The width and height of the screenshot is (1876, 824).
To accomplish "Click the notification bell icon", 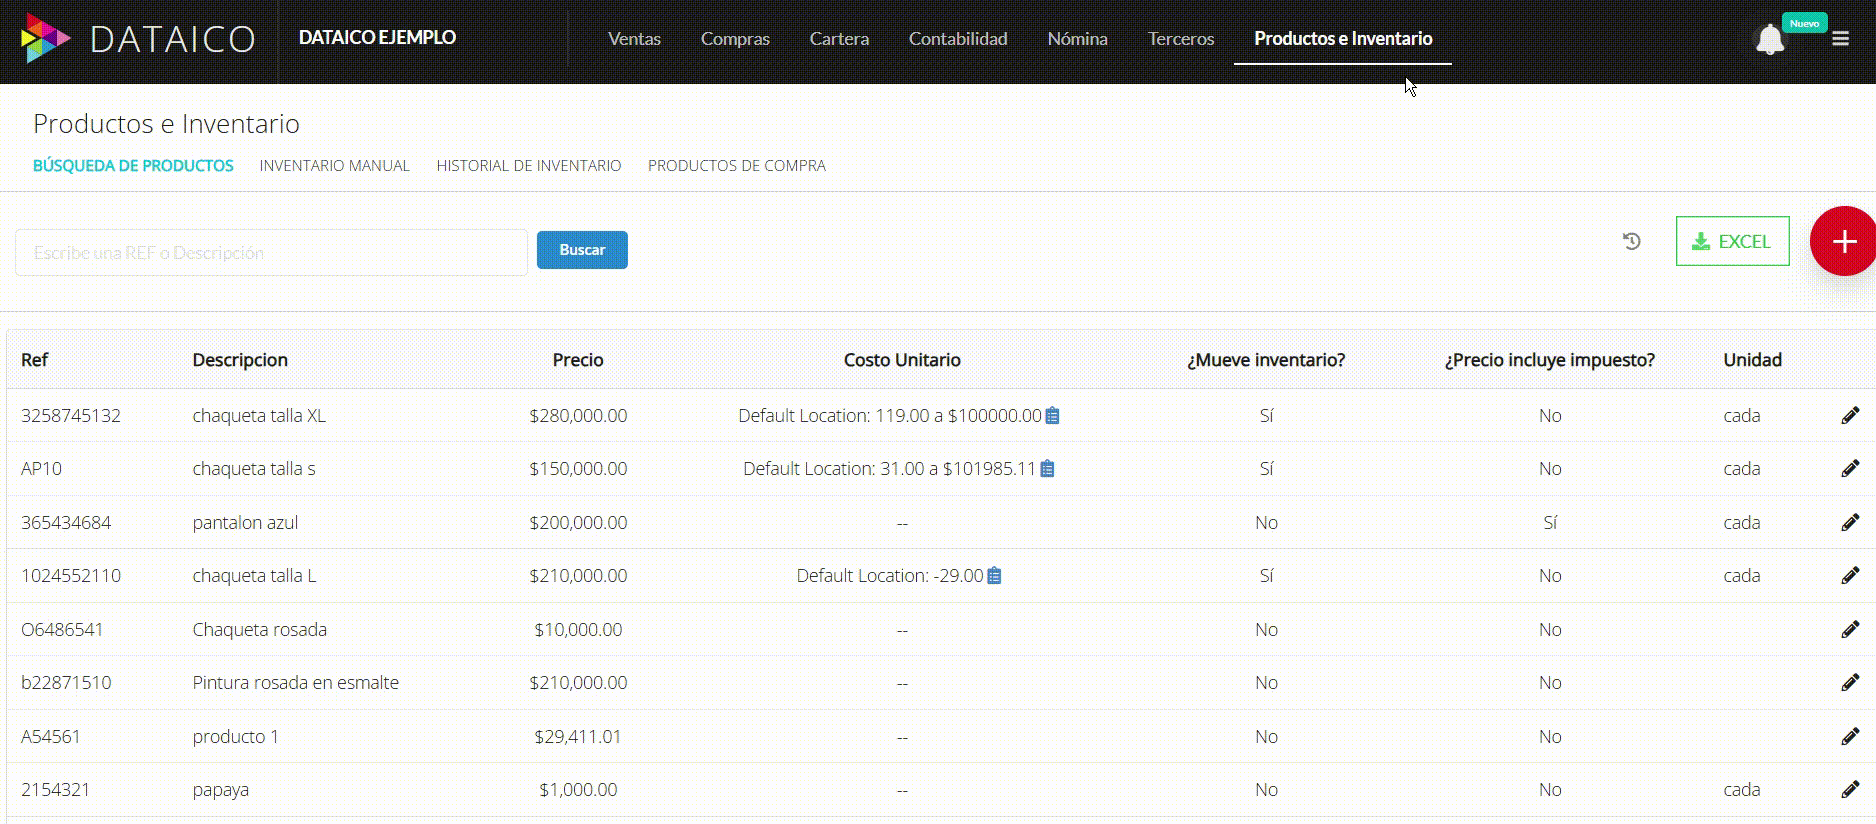I will [x=1769, y=40].
